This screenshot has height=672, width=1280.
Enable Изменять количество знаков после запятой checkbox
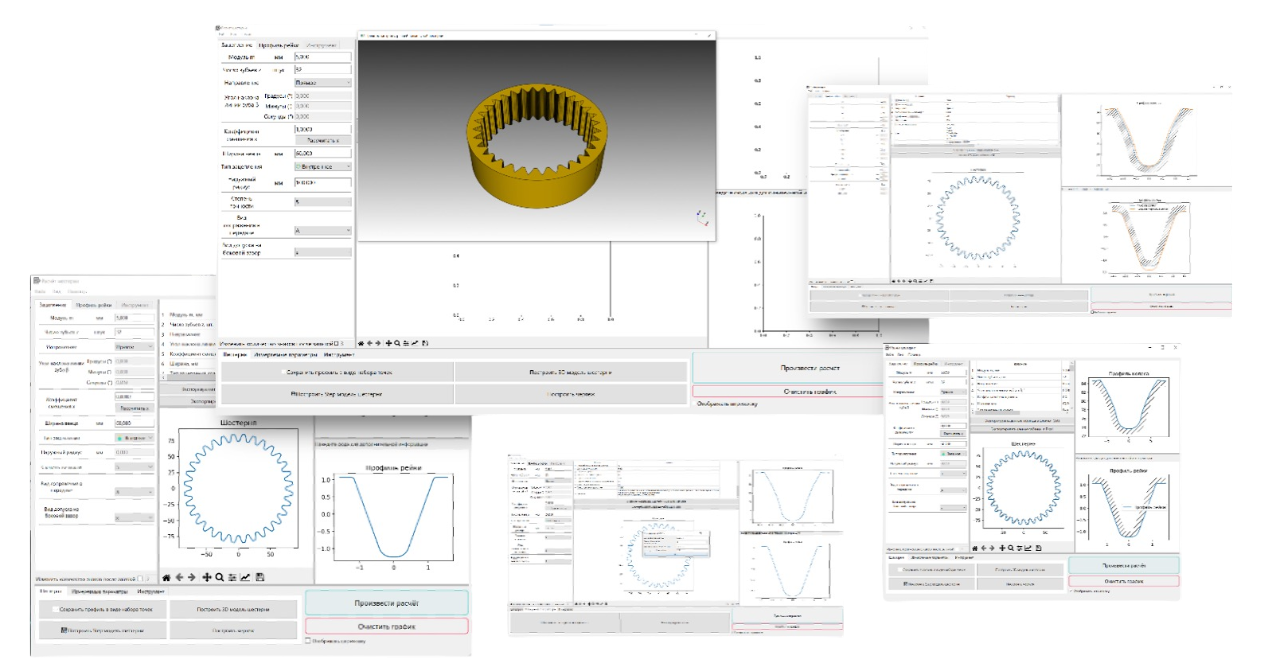pyautogui.click(x=140, y=577)
